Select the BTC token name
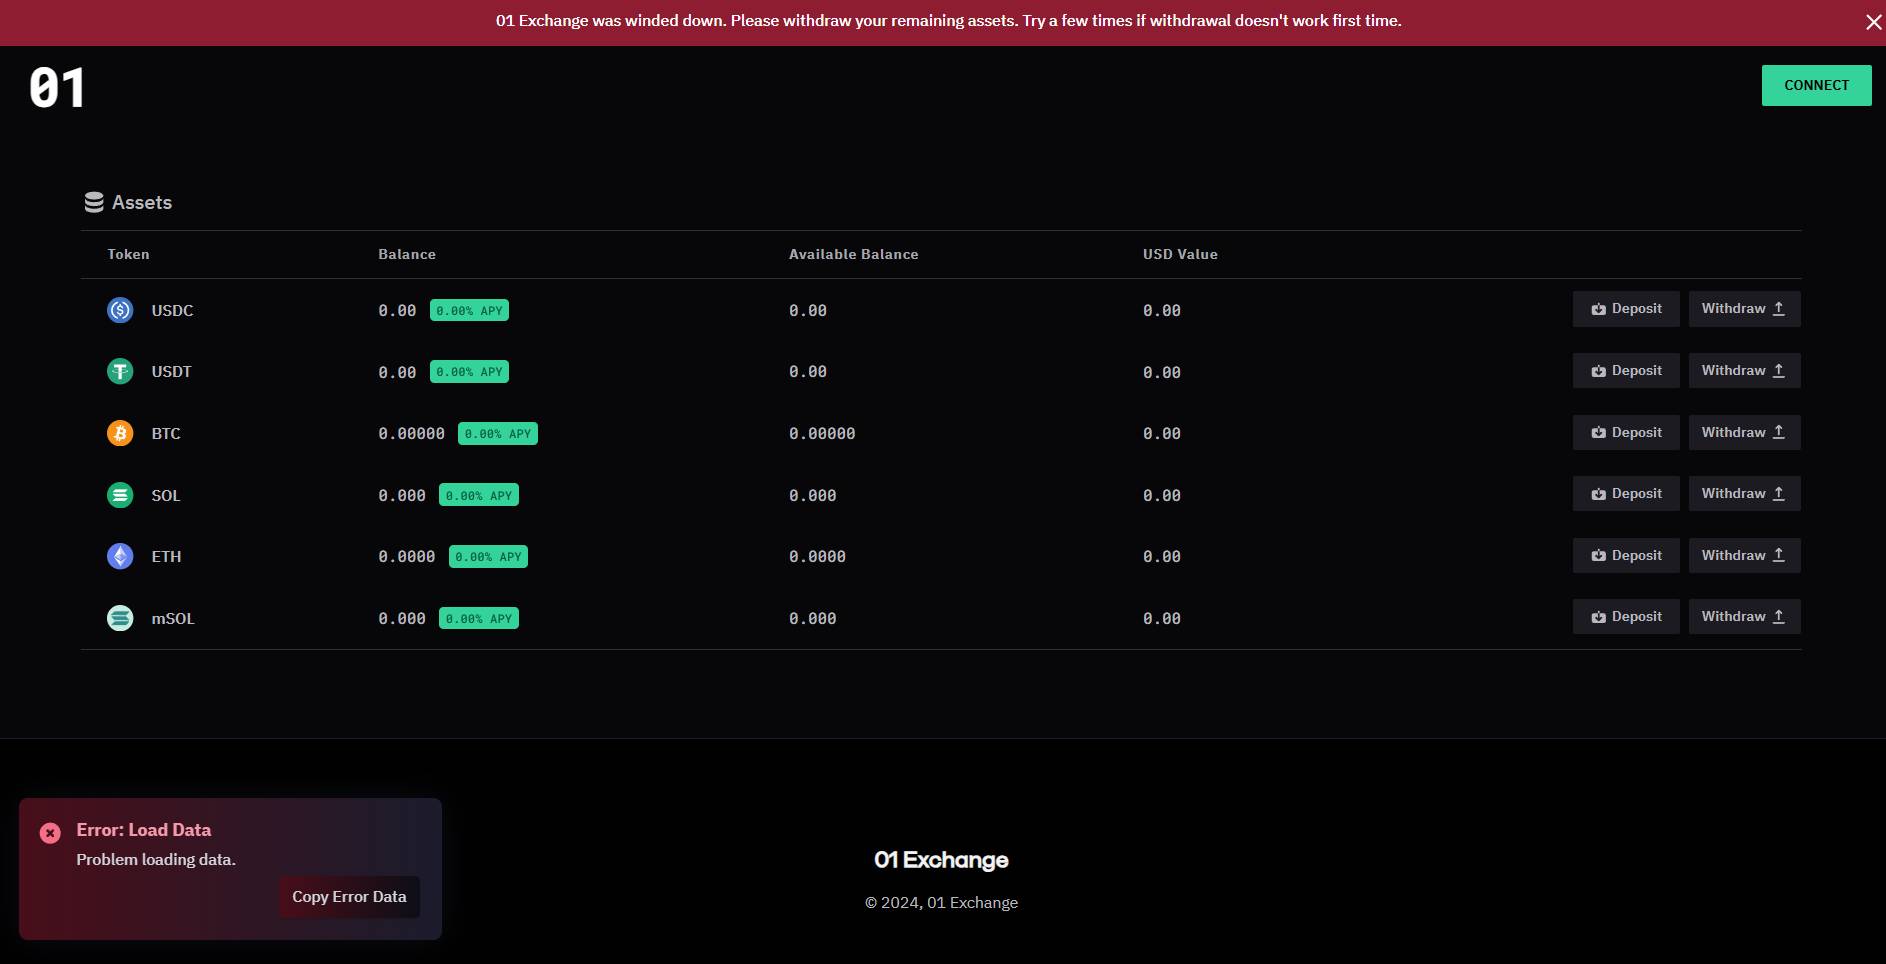The height and width of the screenshot is (964, 1886). pos(166,434)
